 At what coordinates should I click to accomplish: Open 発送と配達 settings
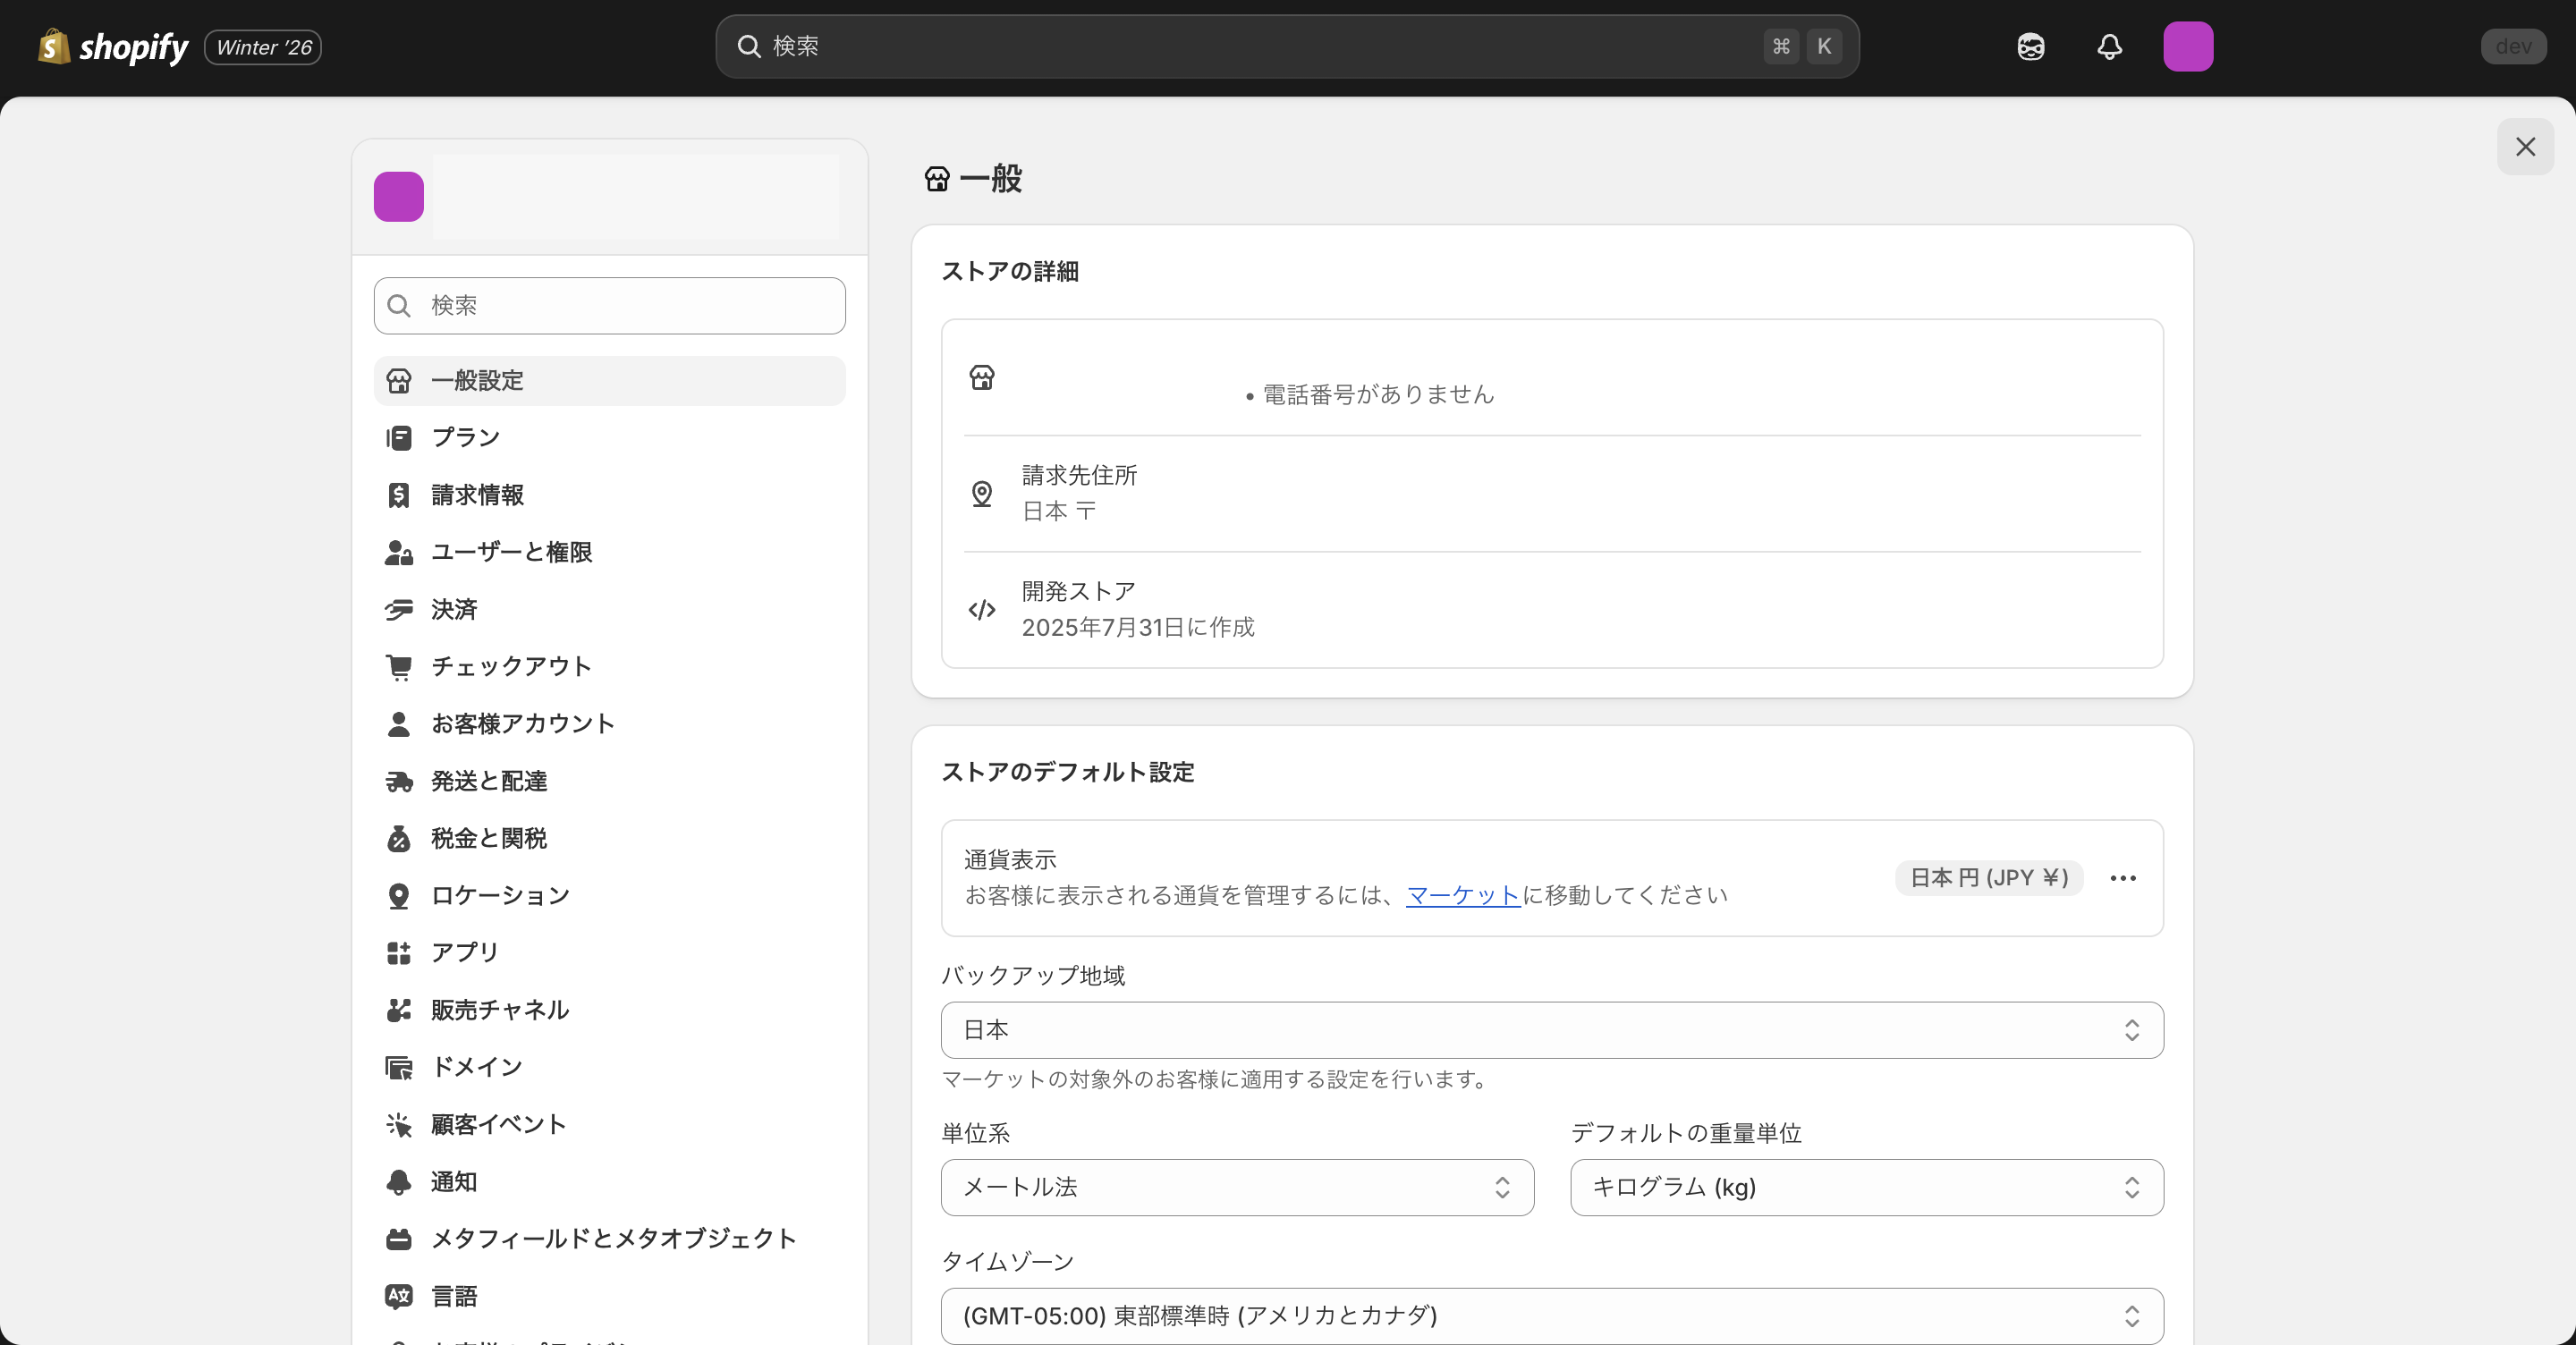489,781
